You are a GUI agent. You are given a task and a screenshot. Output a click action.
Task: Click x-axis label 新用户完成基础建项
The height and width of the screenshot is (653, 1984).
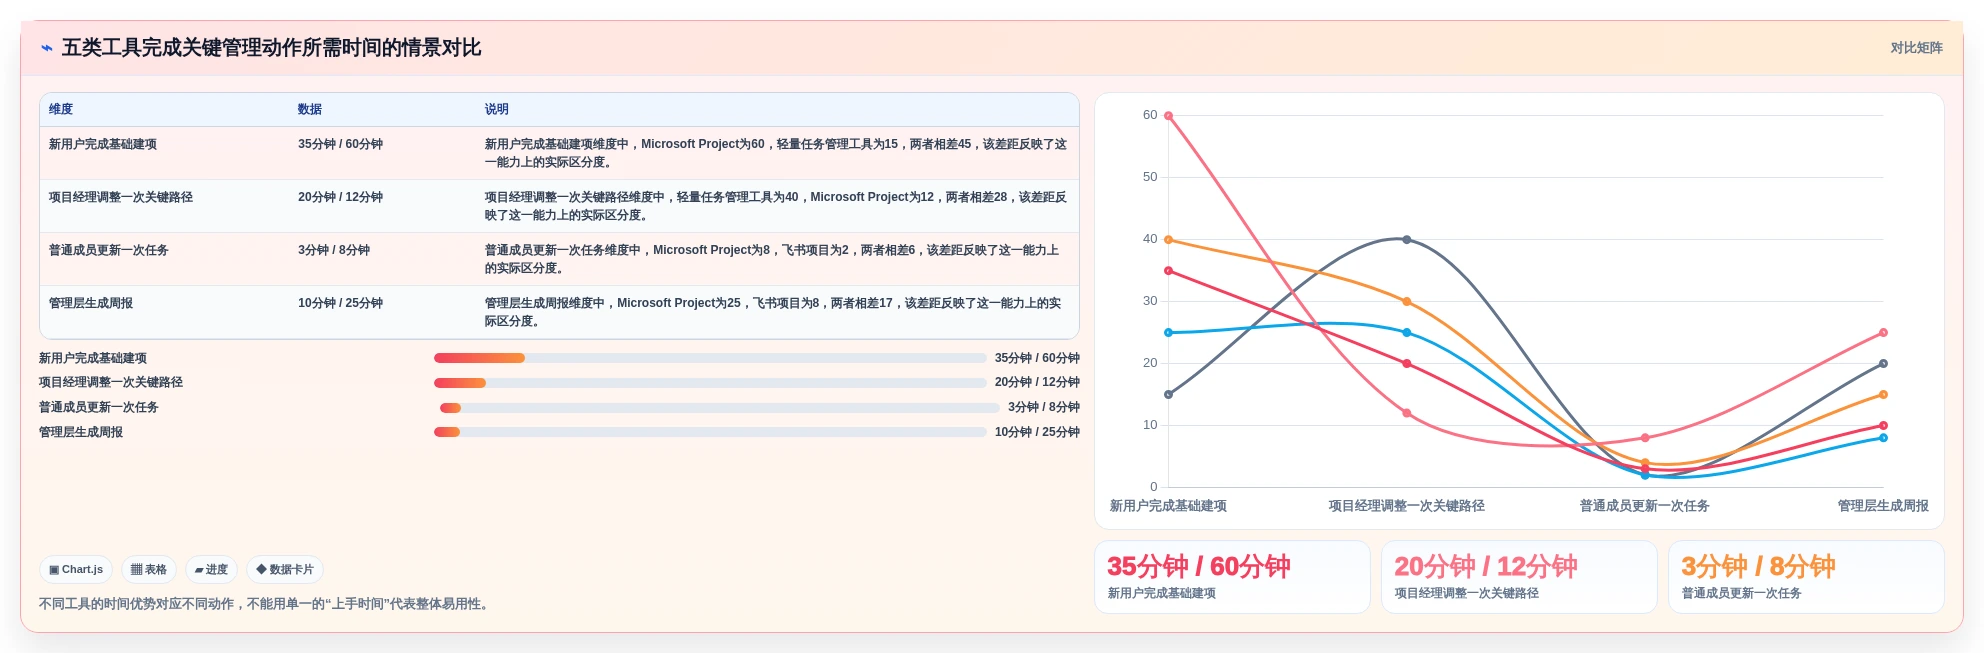tap(1168, 506)
